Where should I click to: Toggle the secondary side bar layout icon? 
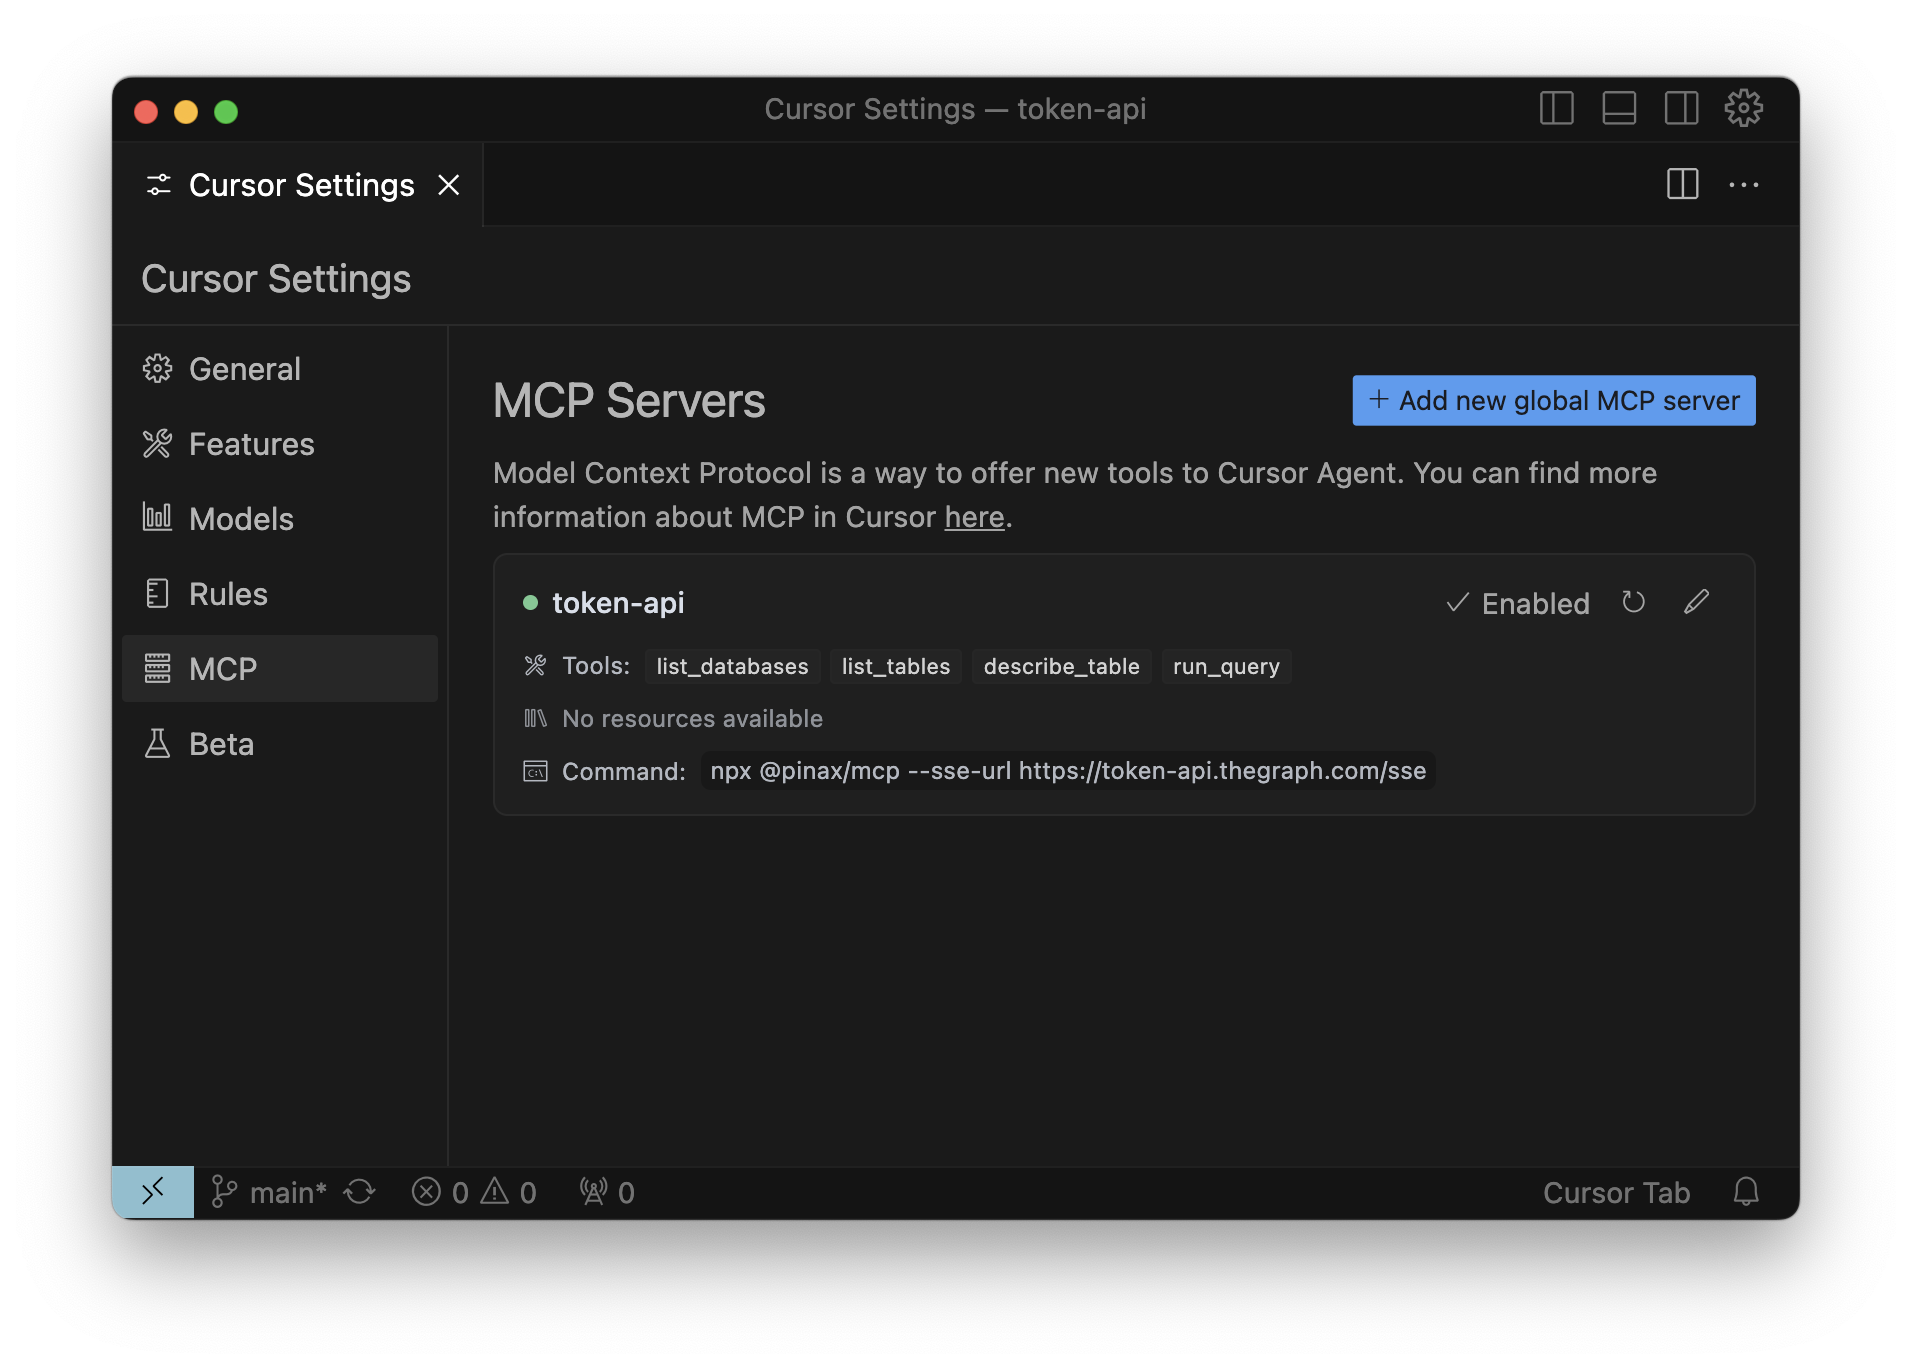1681,108
